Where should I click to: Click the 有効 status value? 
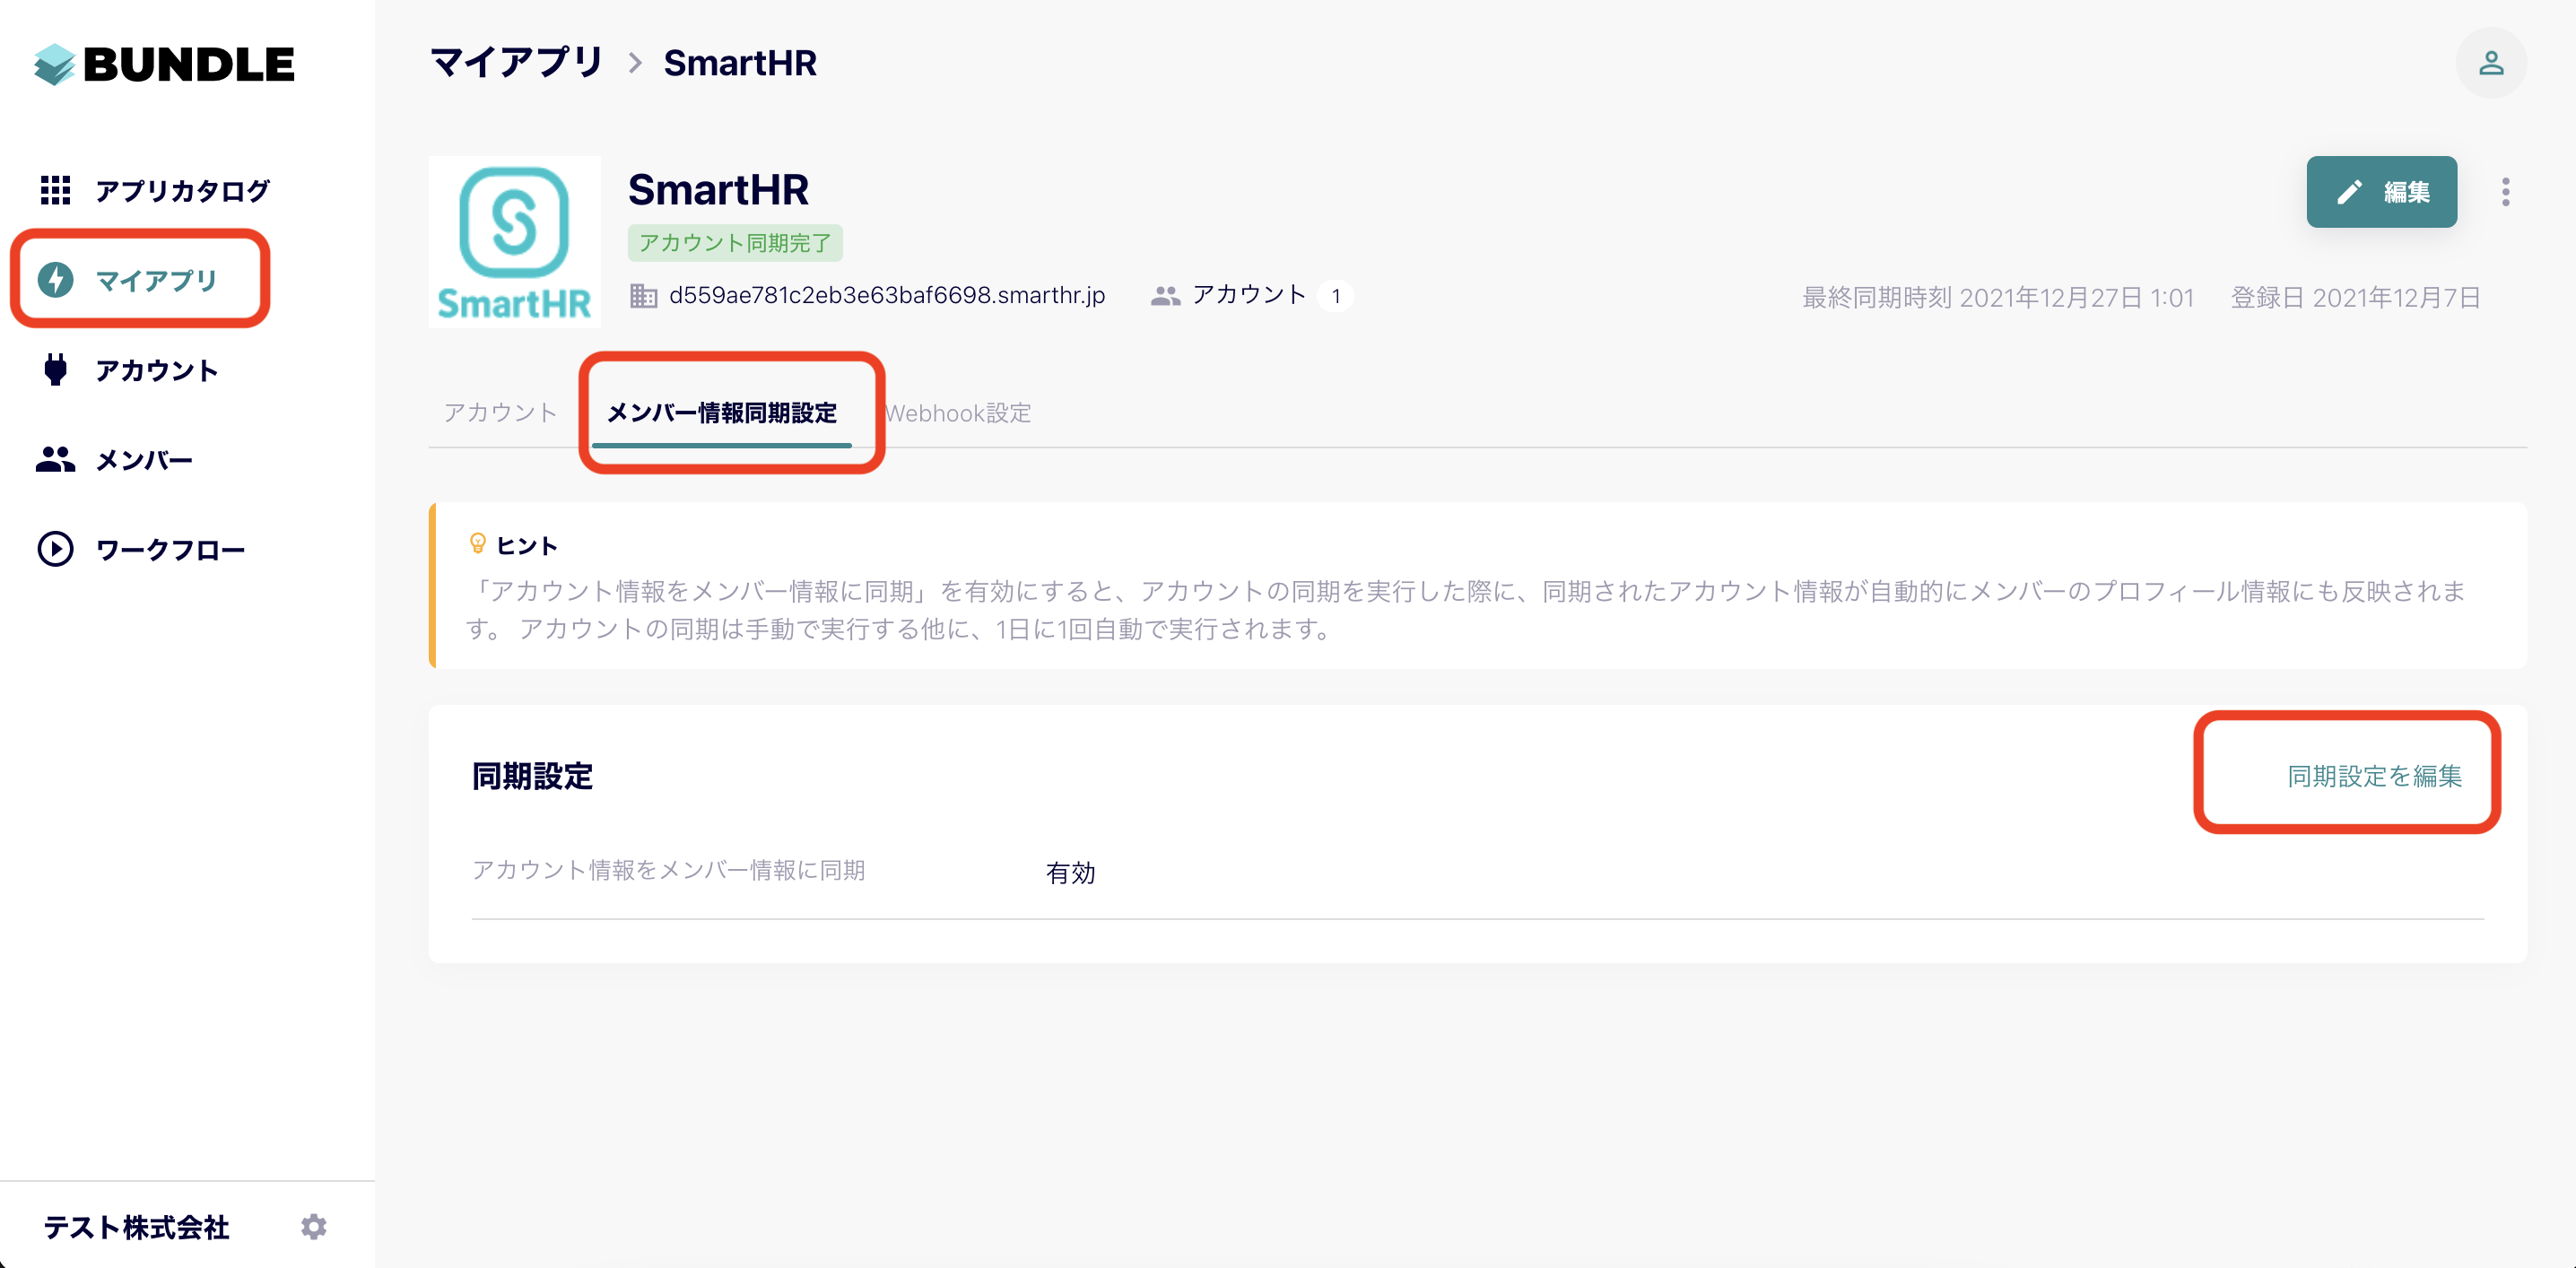1070,873
